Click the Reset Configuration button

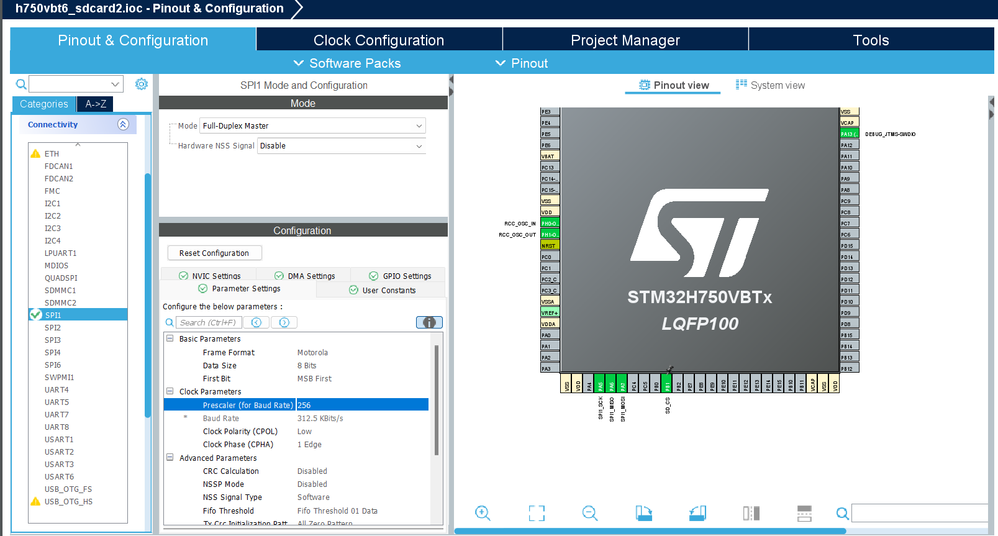click(x=214, y=253)
